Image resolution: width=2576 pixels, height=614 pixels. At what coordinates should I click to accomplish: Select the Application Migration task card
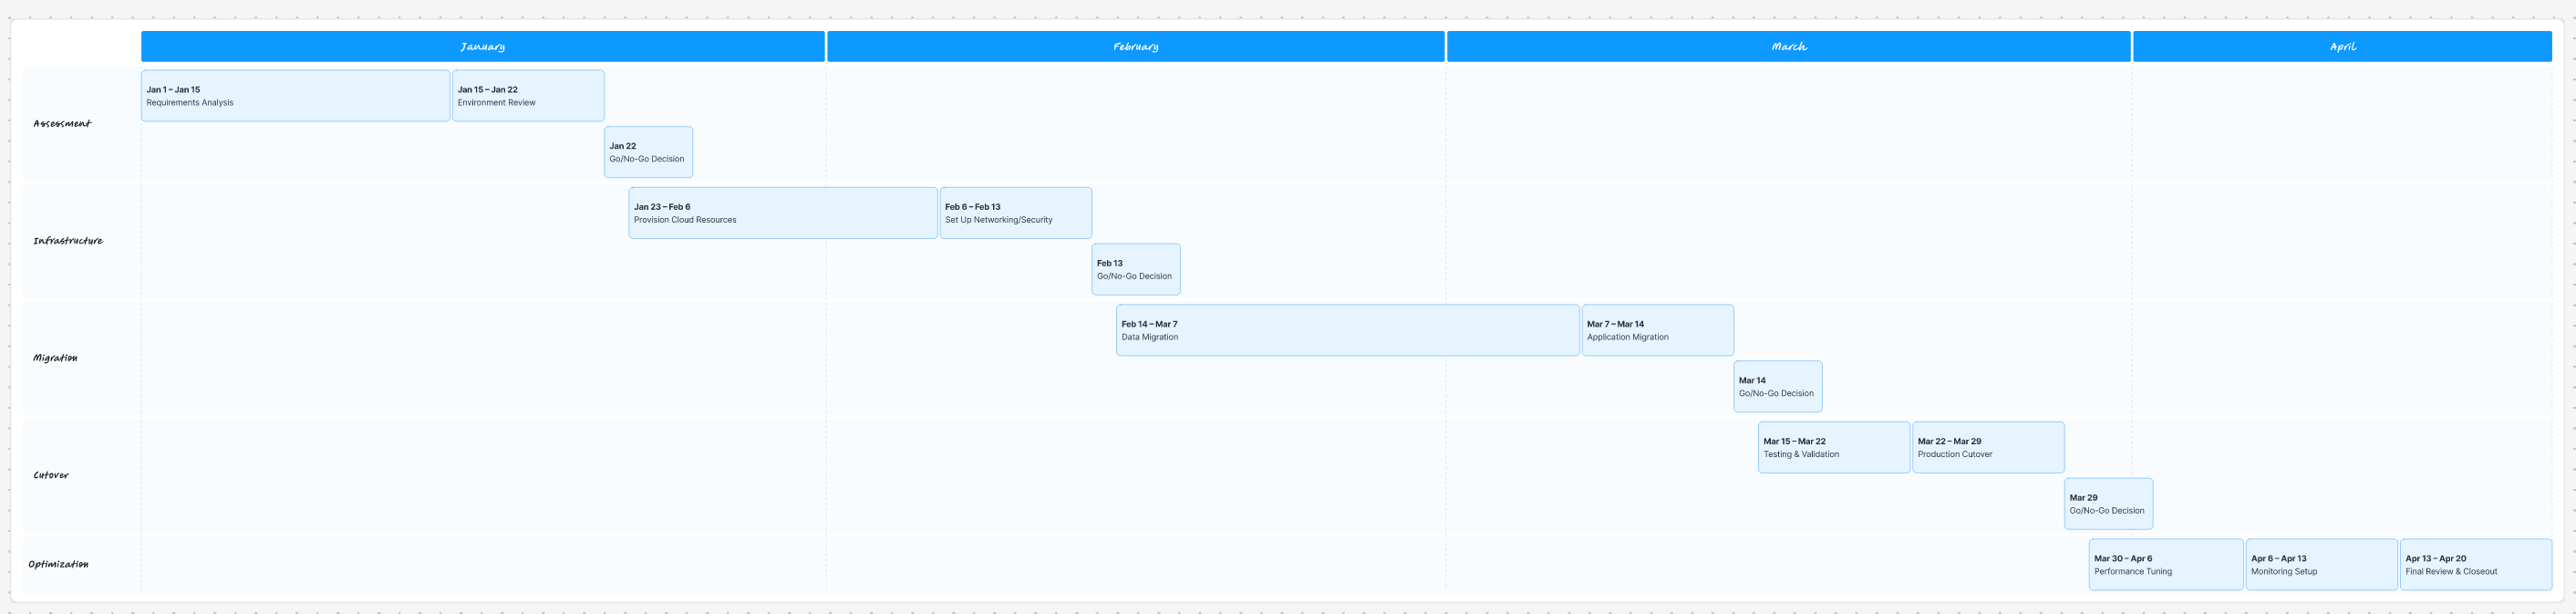click(x=1658, y=330)
